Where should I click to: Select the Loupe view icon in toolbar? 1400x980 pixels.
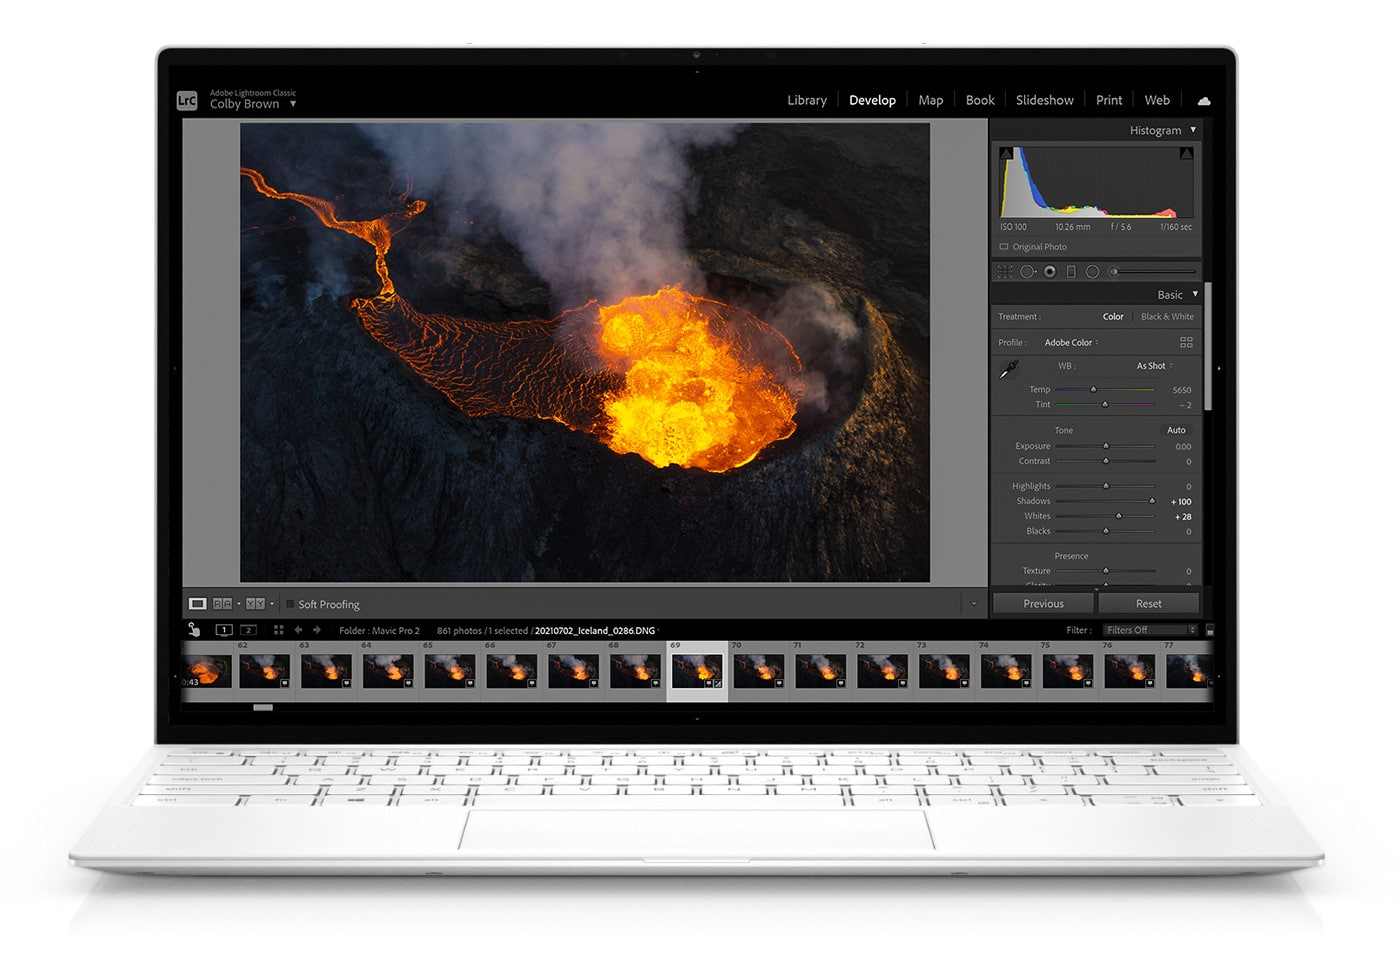click(198, 604)
